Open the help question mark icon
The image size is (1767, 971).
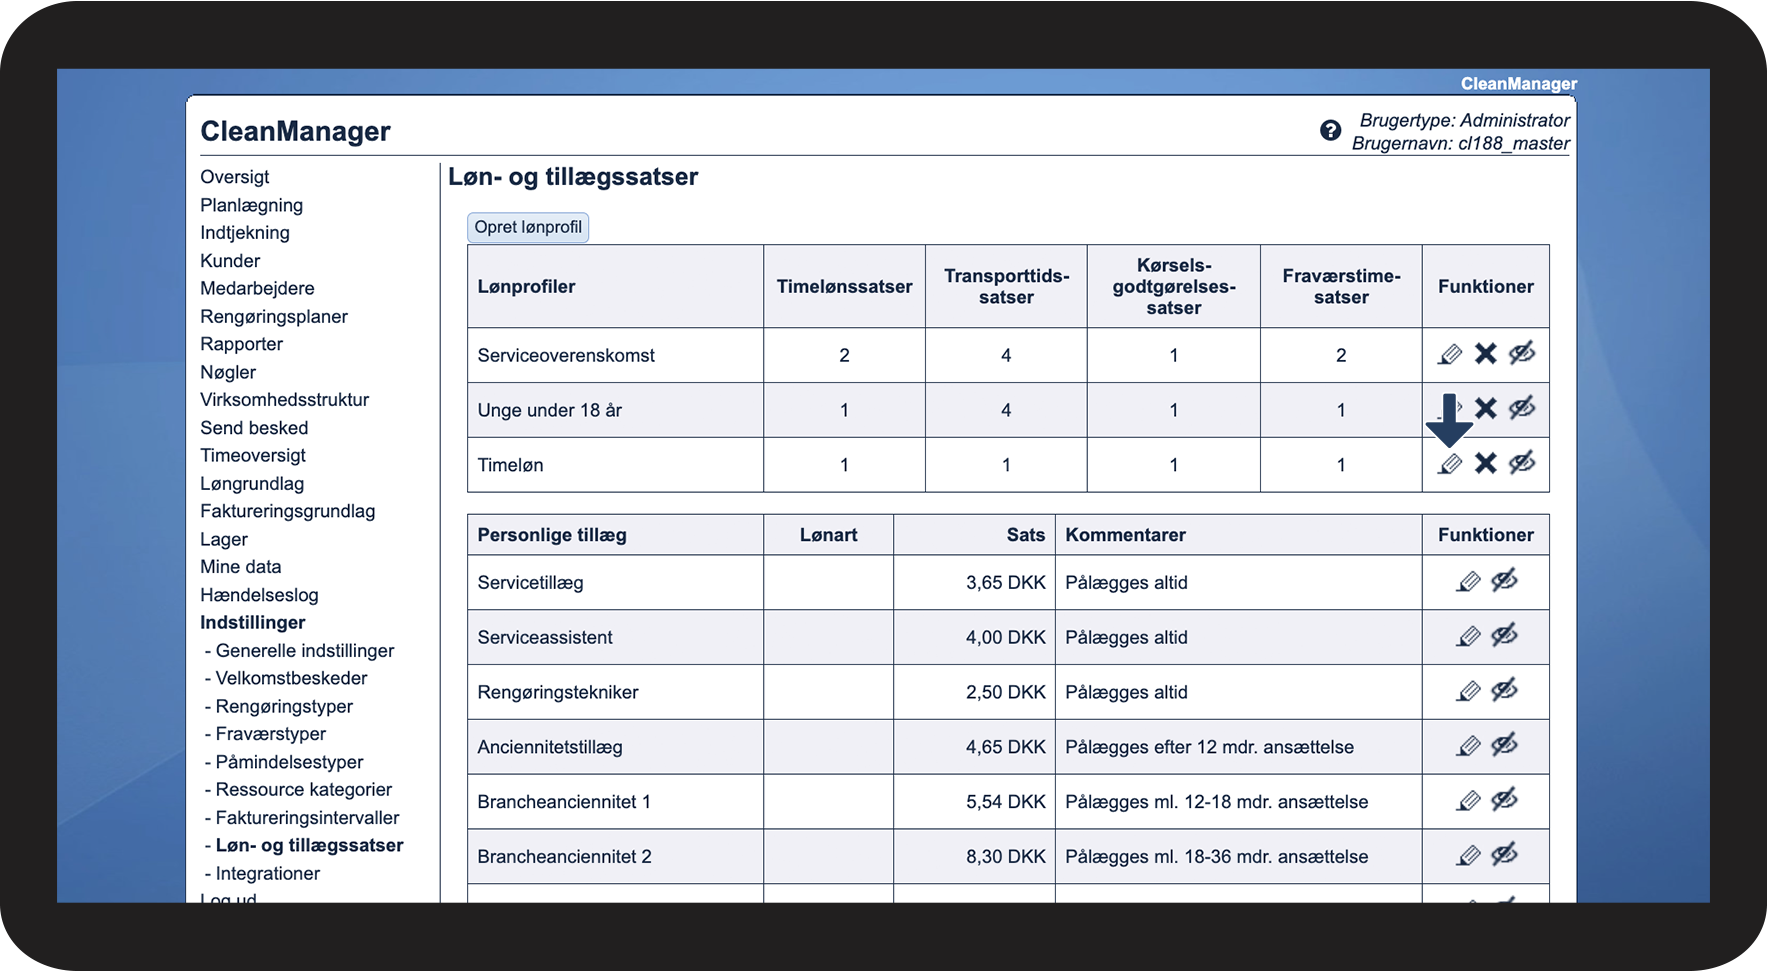coord(1330,130)
